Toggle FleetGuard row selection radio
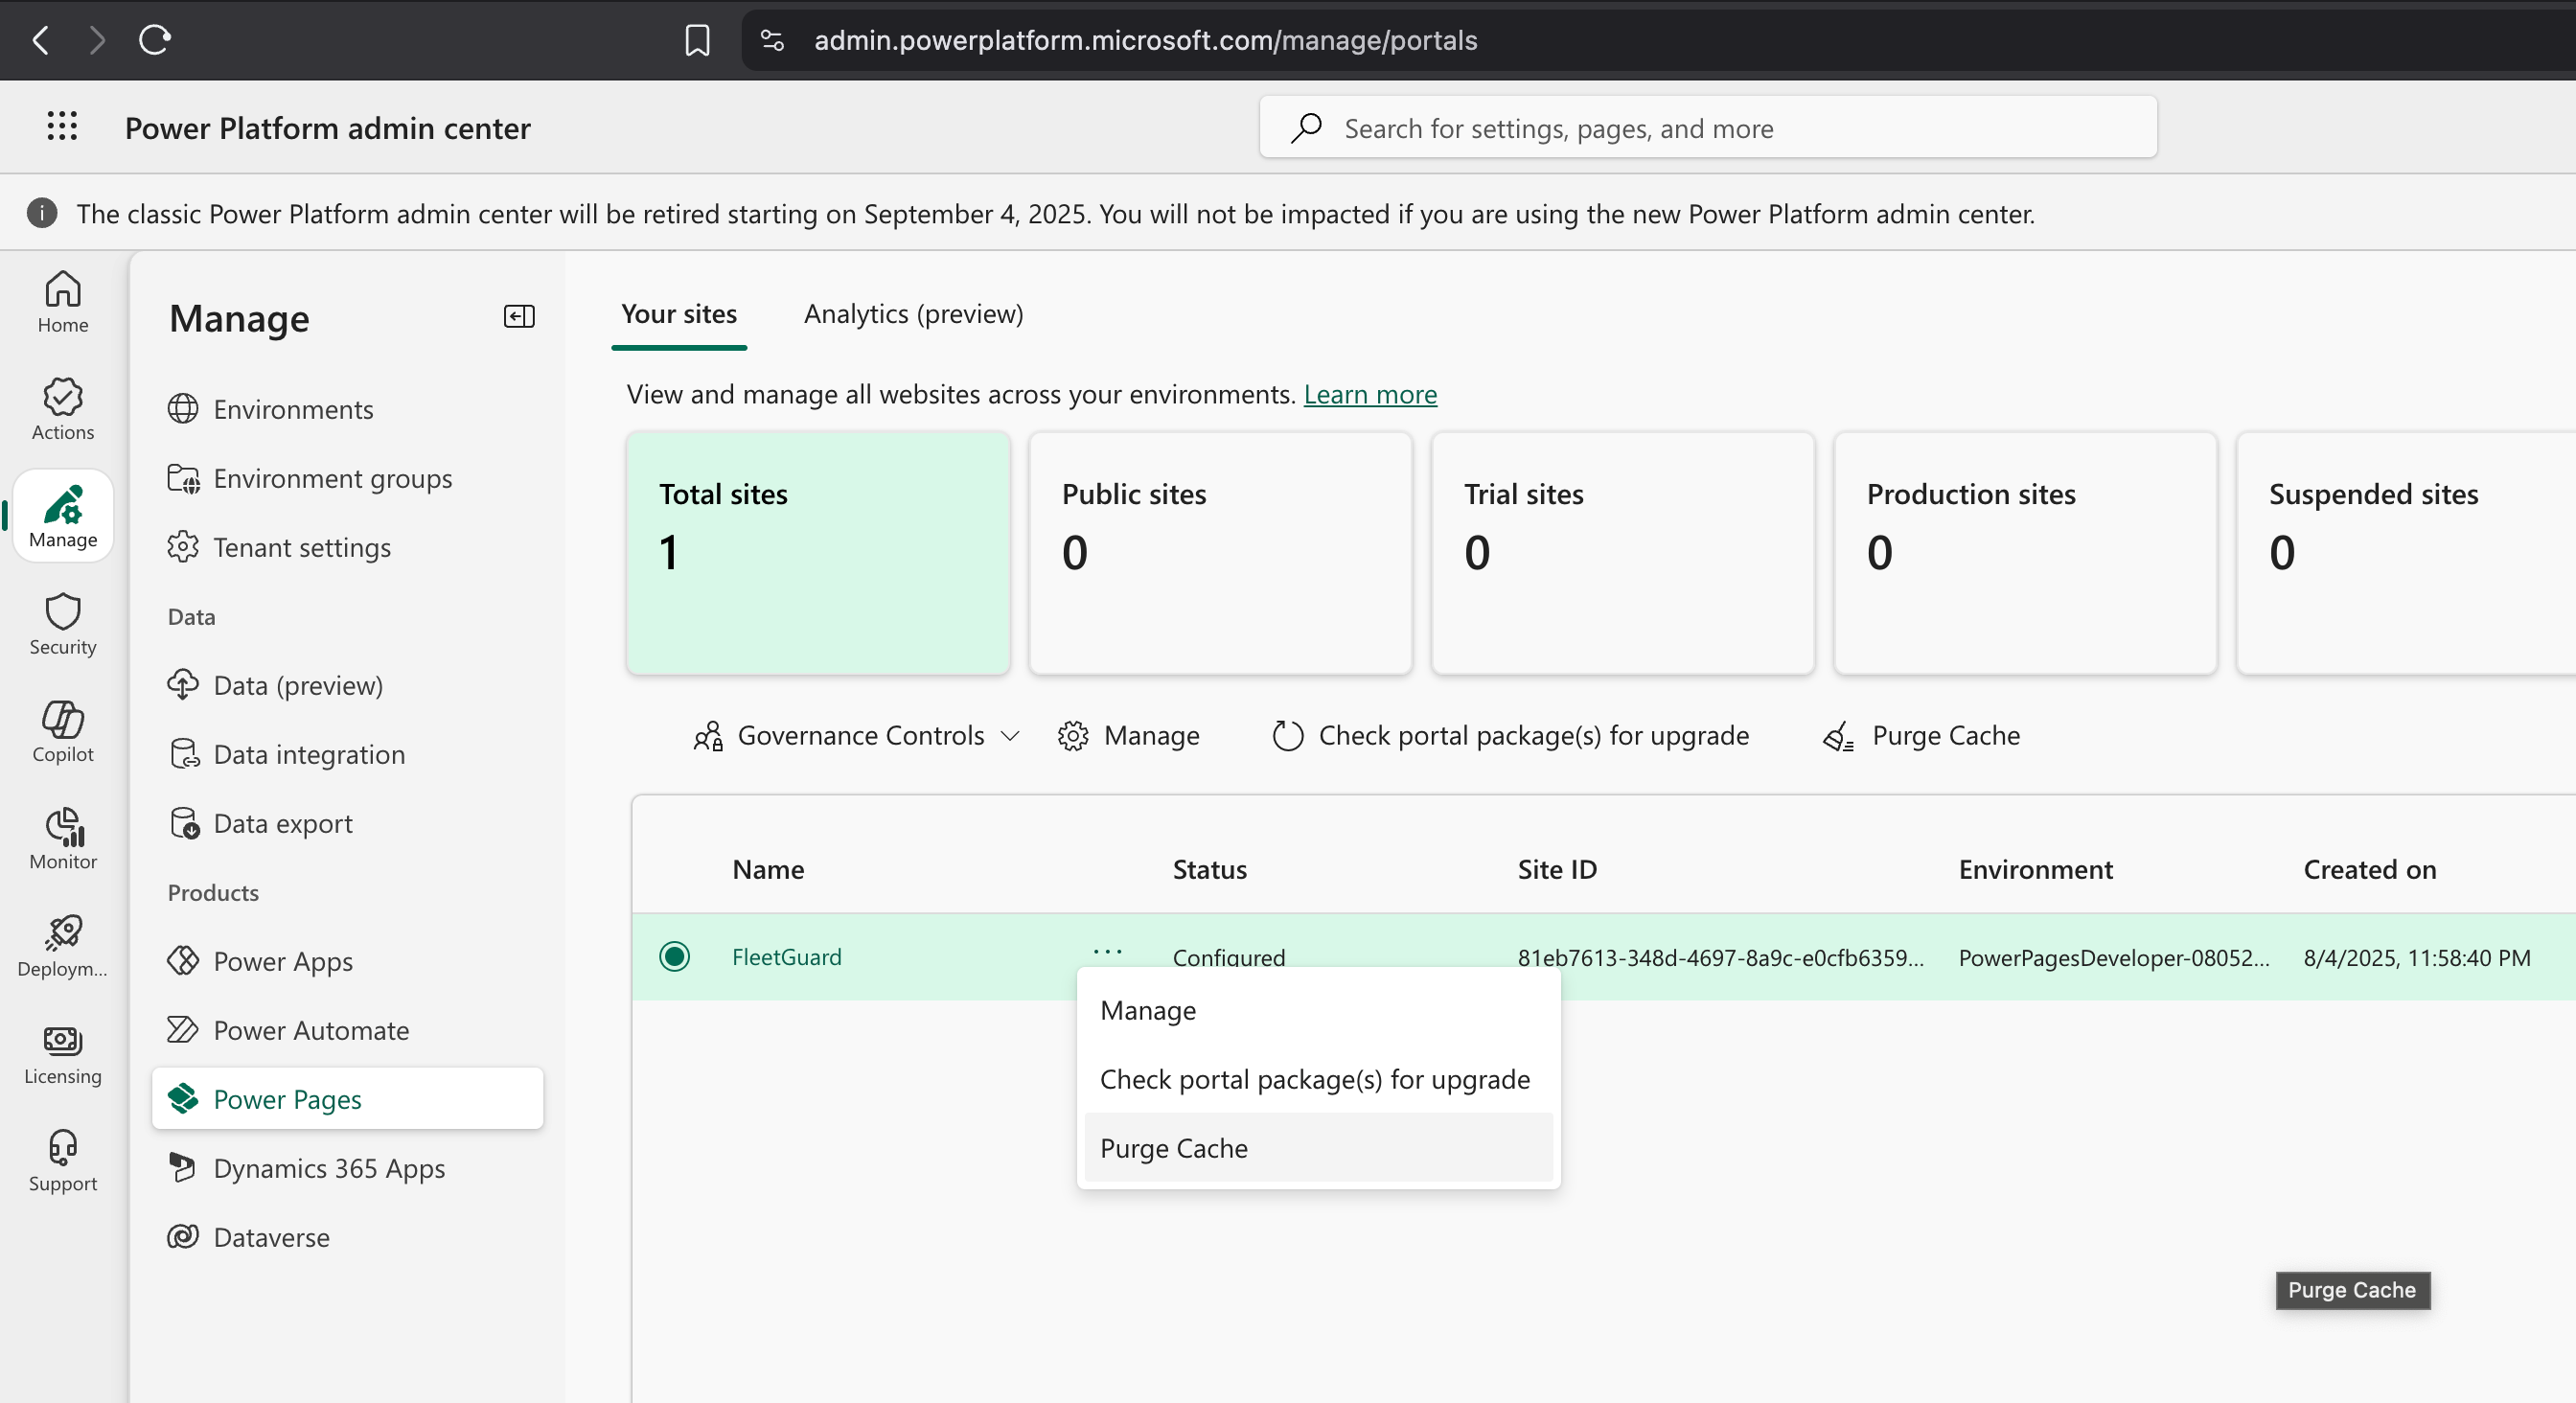Viewport: 2576px width, 1403px height. click(x=675, y=957)
